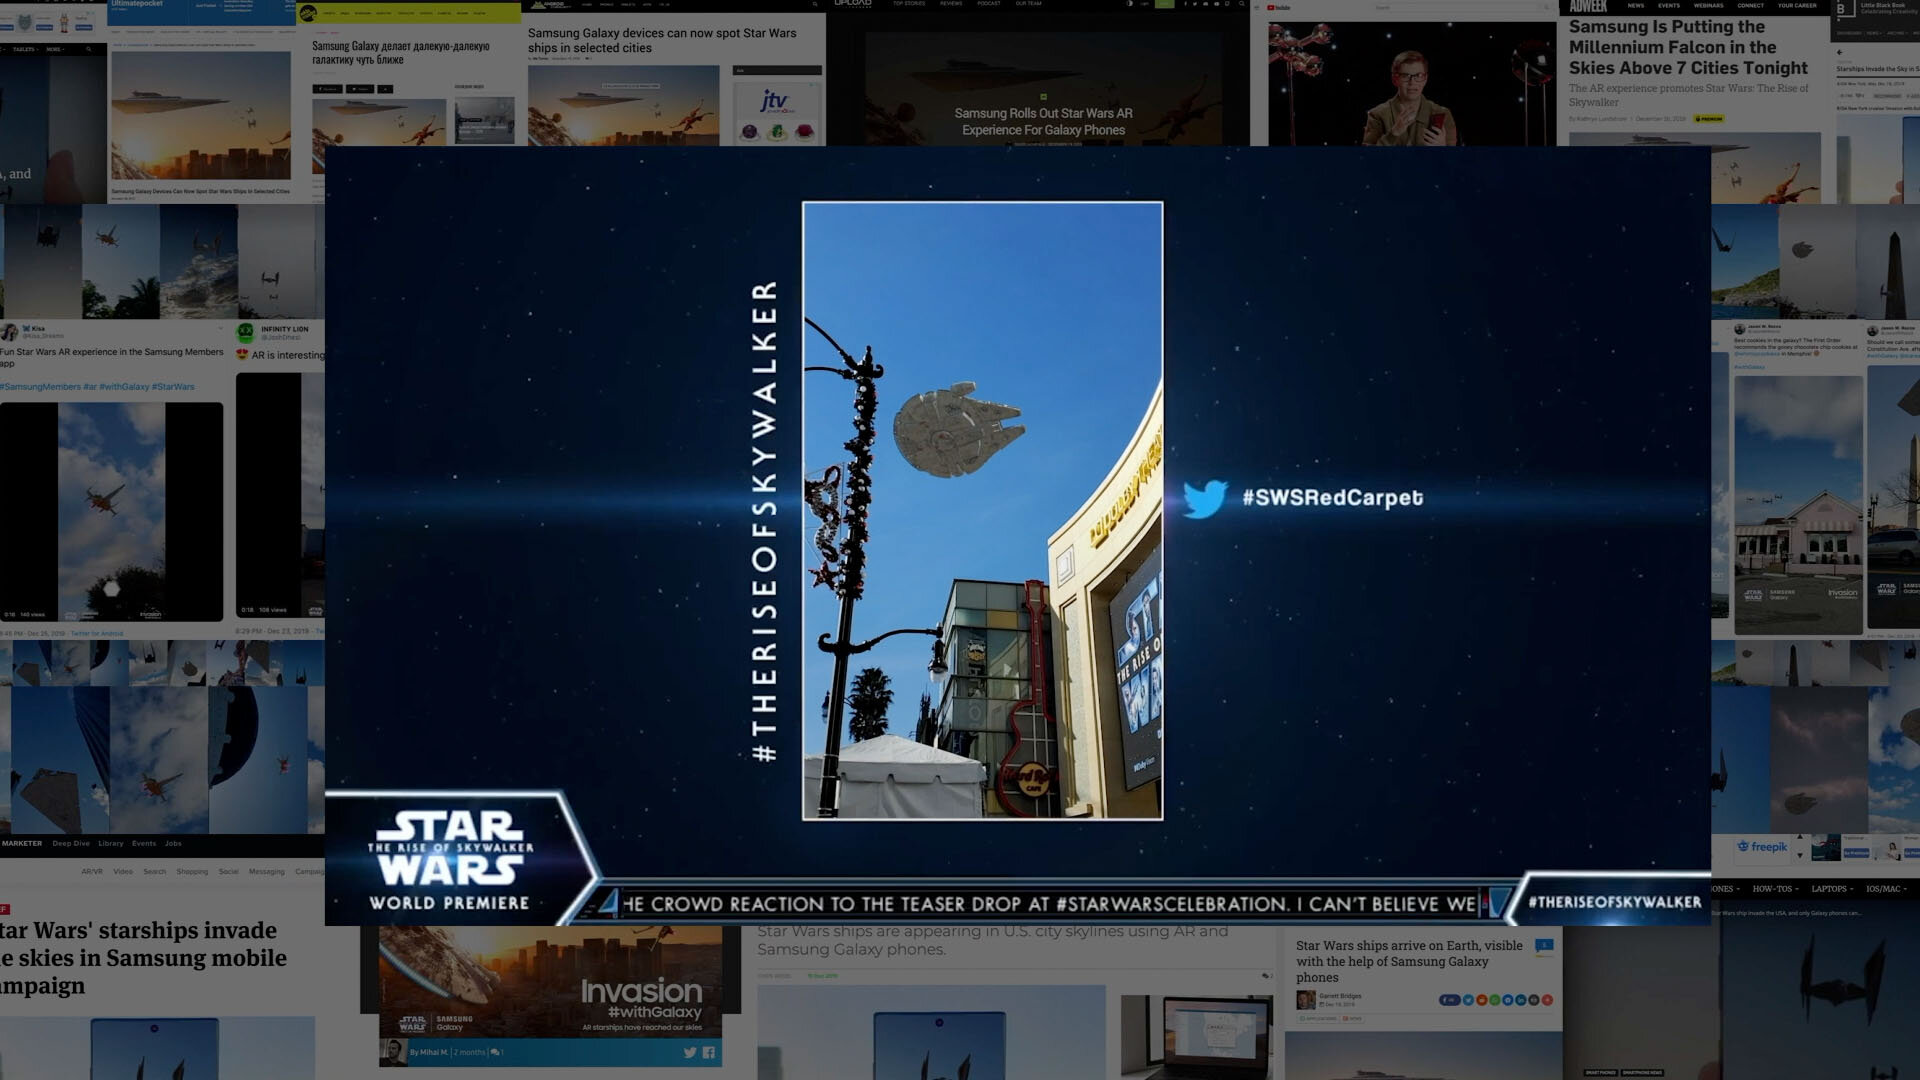Click Library in the Marketer navigation

[111, 844]
